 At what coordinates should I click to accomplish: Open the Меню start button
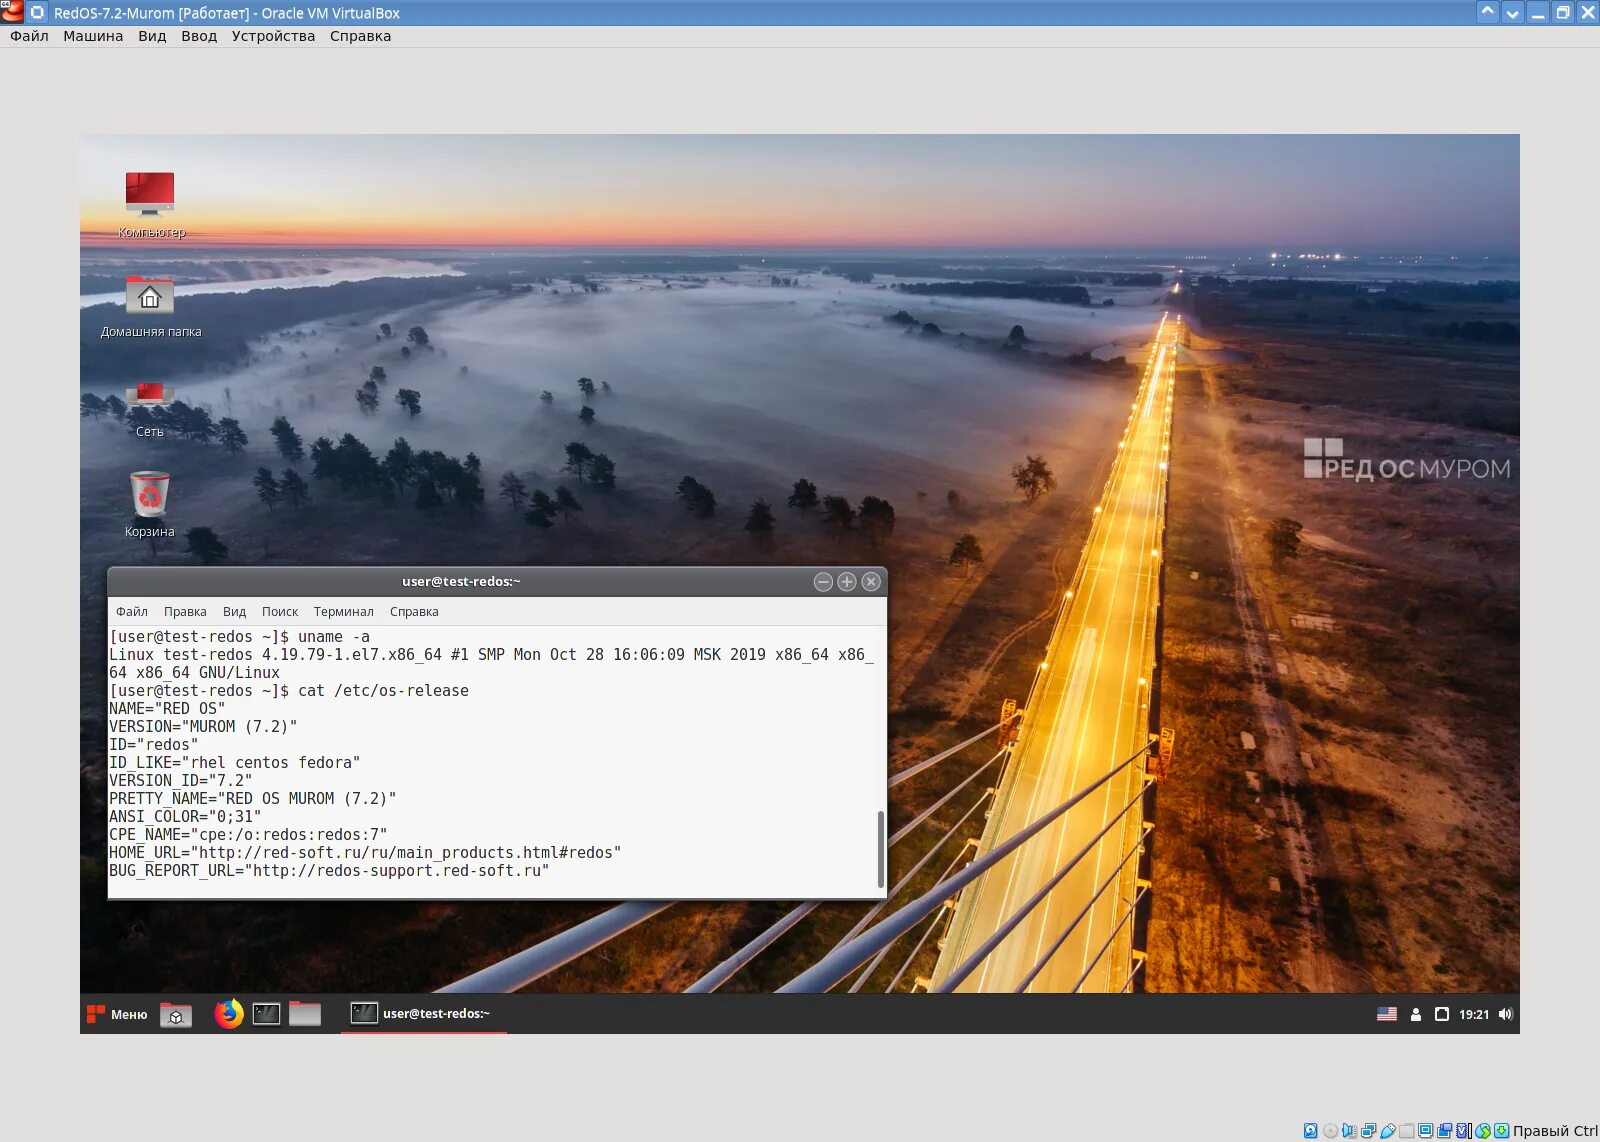pyautogui.click(x=117, y=1014)
